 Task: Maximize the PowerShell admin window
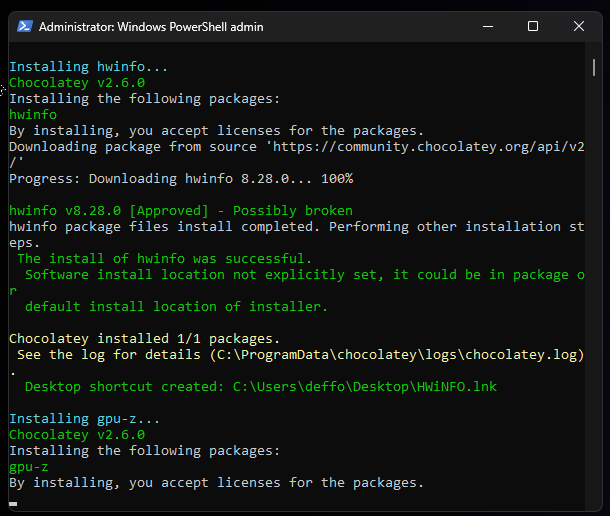click(533, 26)
